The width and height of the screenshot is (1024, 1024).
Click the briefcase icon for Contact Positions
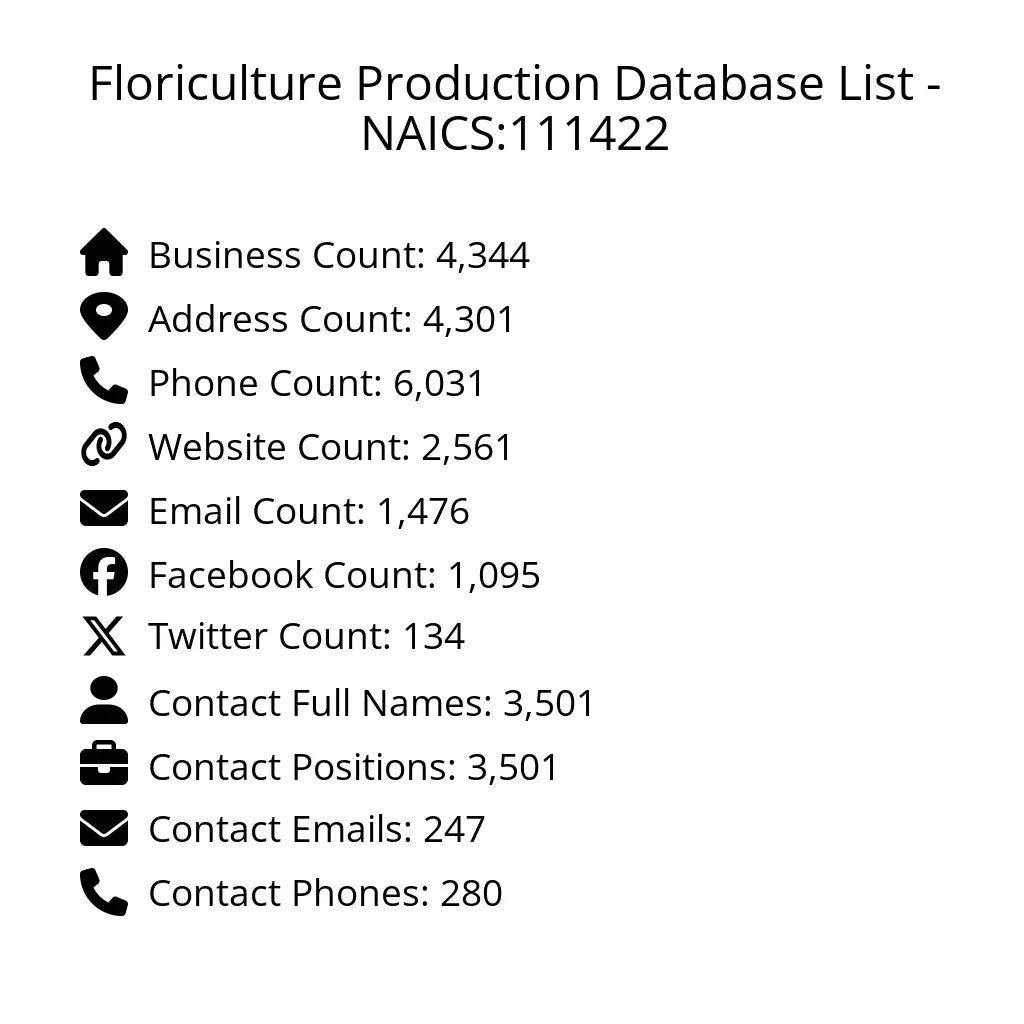click(104, 766)
